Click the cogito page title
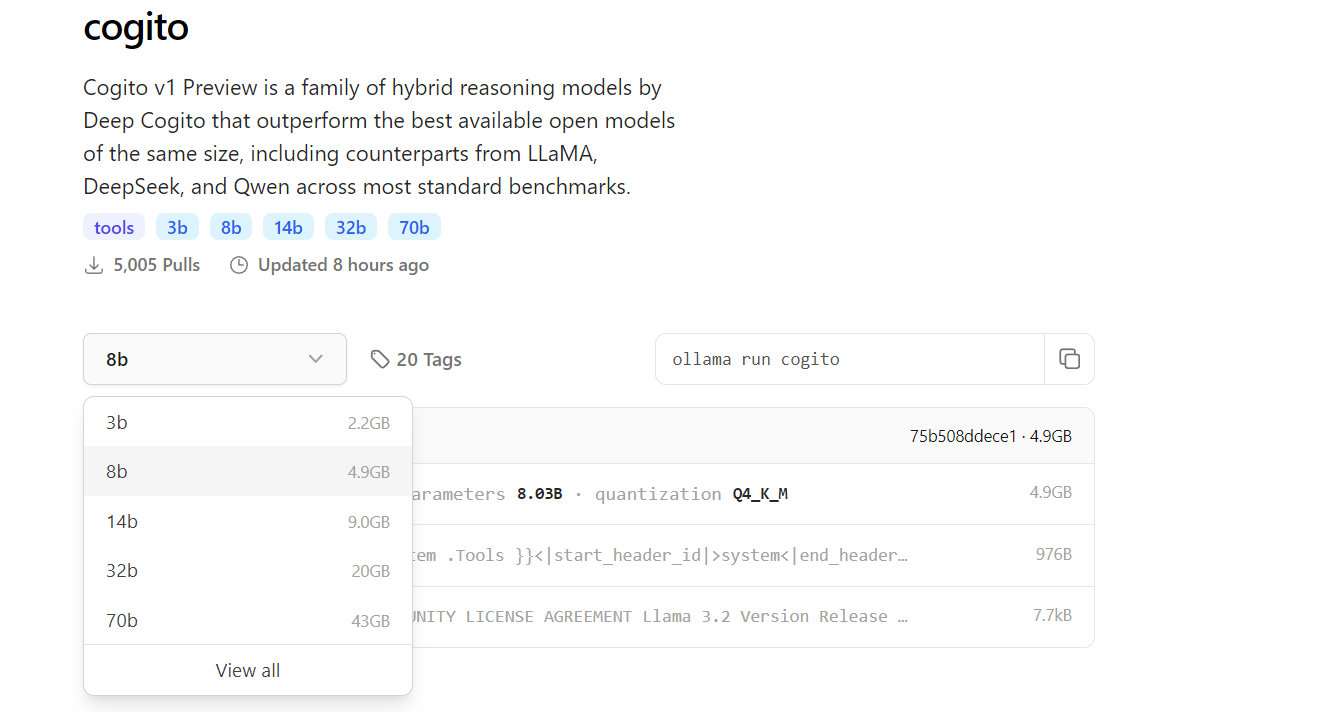The image size is (1340, 712). 136,27
